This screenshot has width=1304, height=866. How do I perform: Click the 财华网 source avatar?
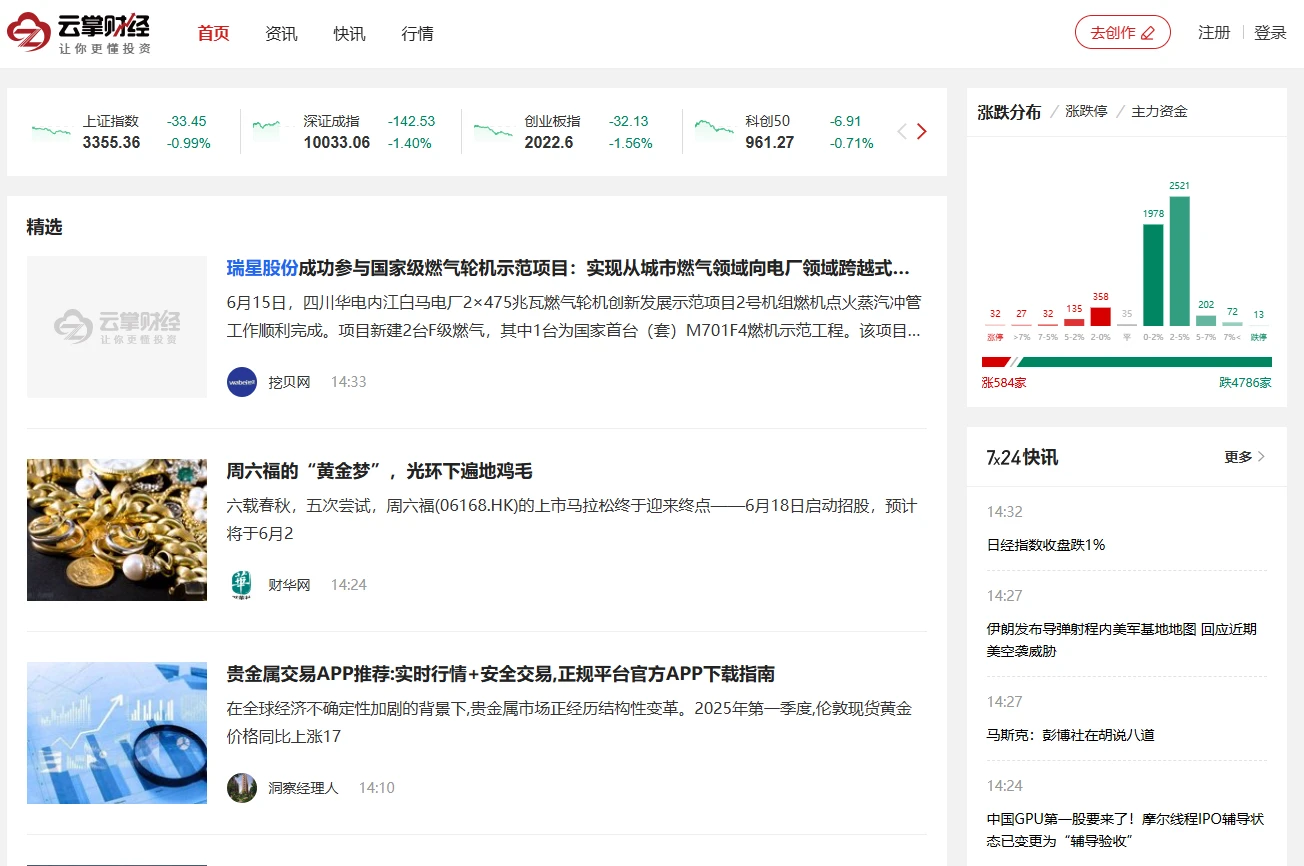(242, 585)
